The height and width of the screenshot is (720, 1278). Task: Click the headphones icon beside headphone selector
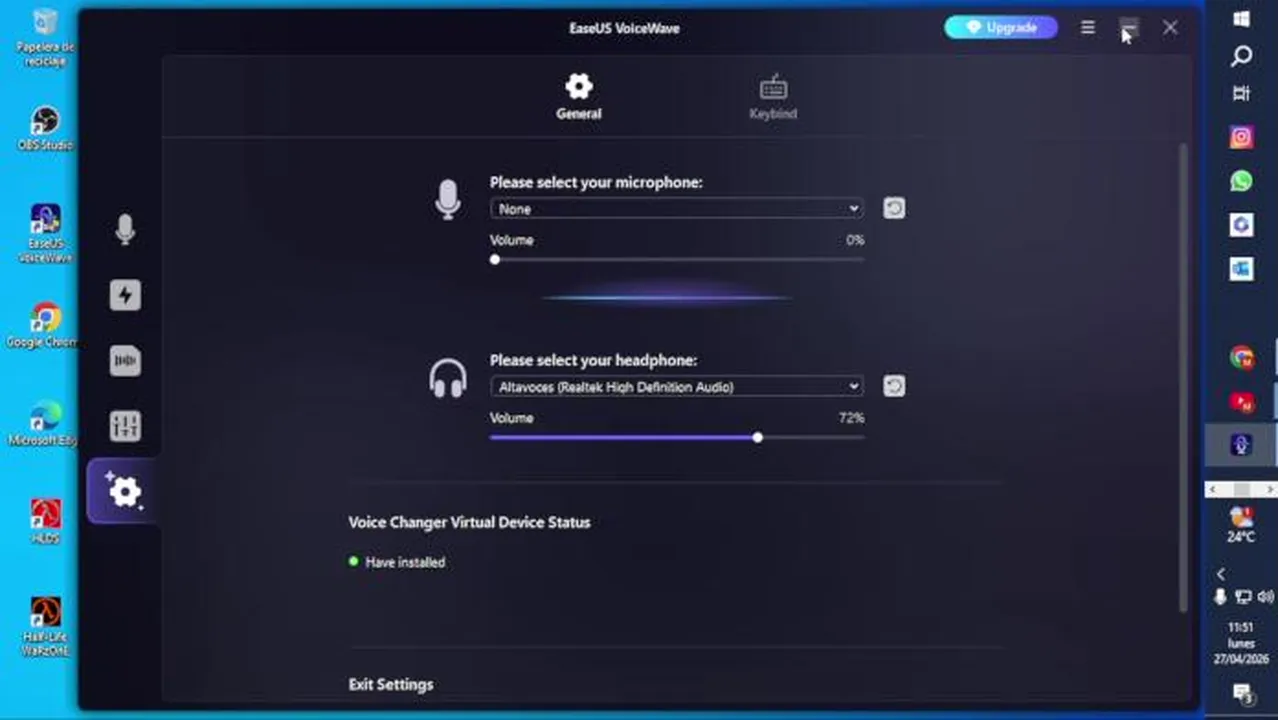tap(448, 379)
